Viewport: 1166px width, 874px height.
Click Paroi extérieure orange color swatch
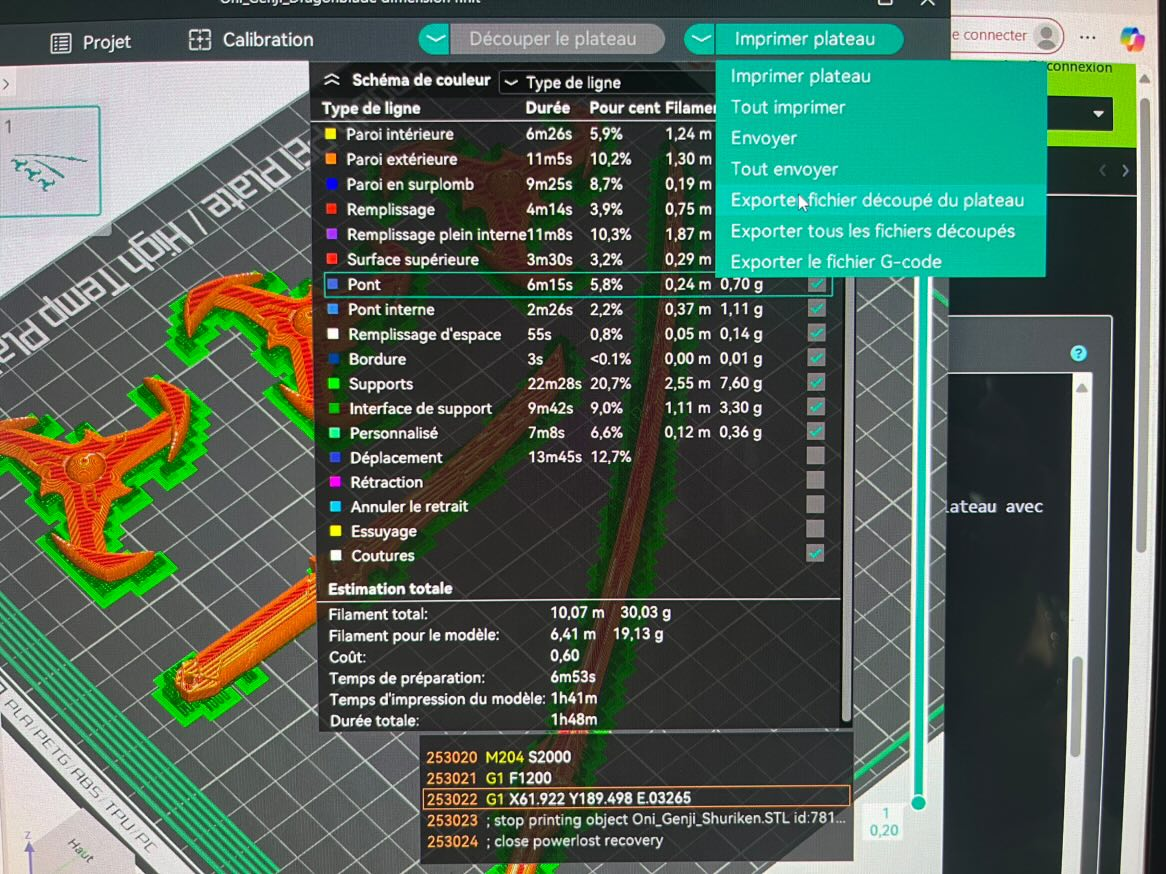pyautogui.click(x=331, y=159)
